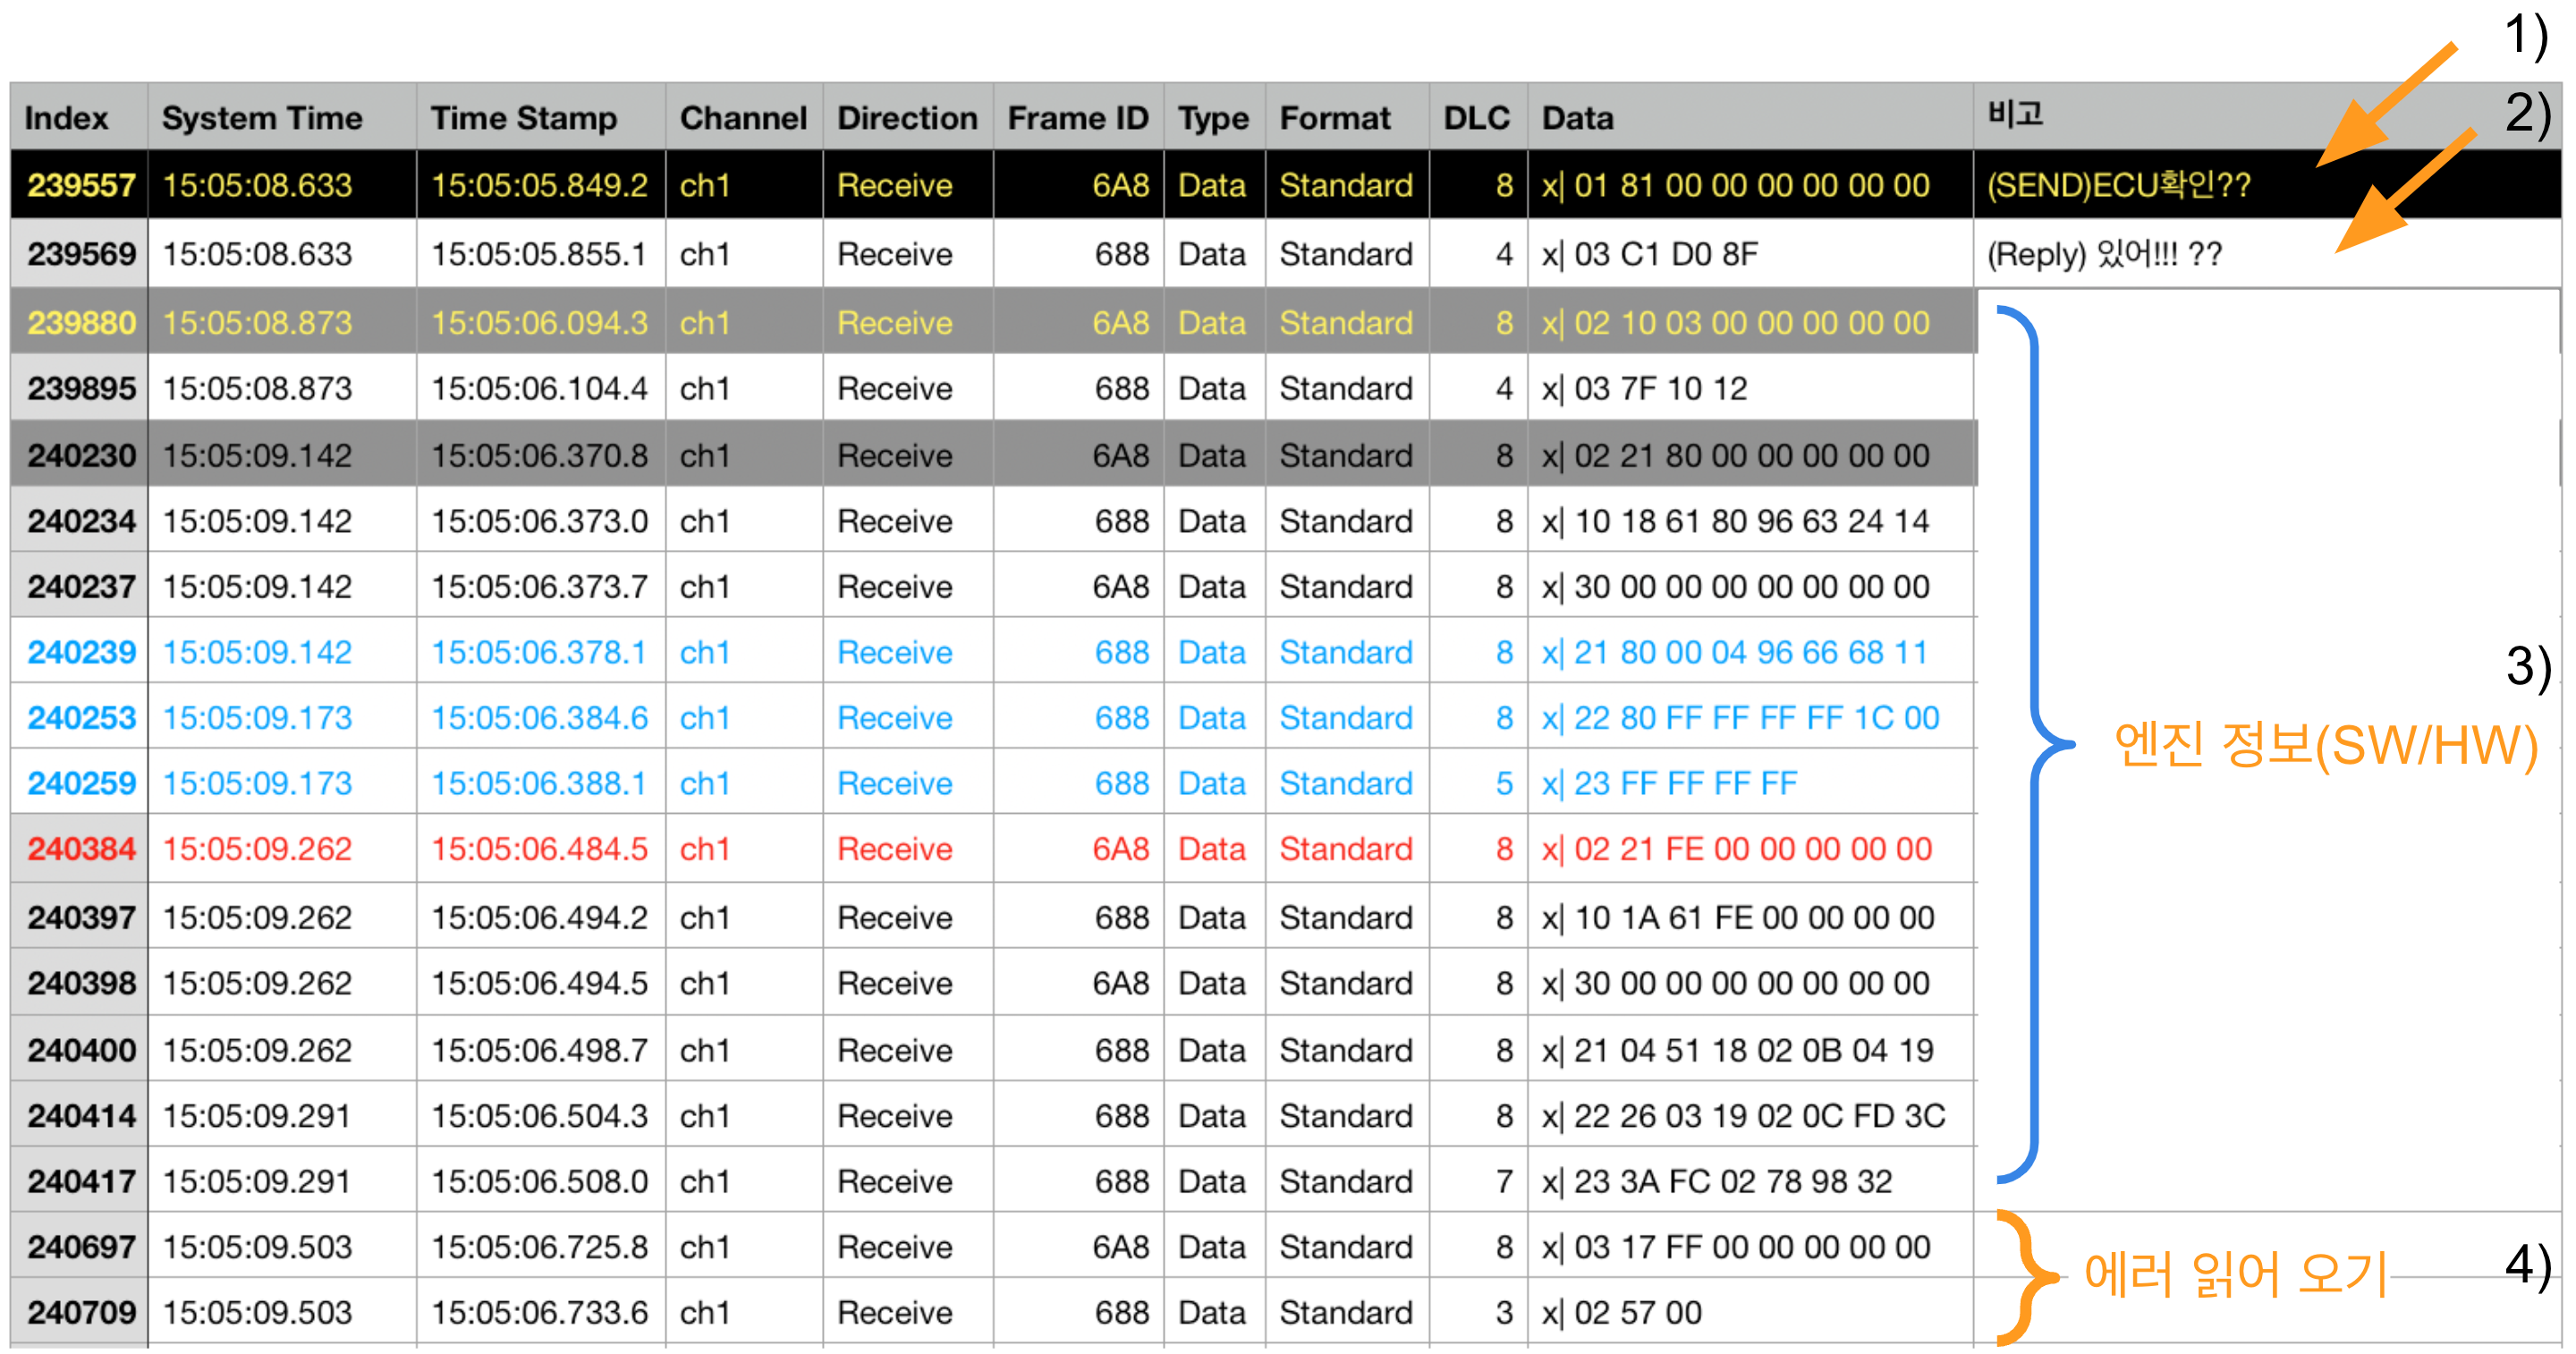Select the Time Stamp column header
This screenshot has width=2576, height=1354.
[x=524, y=118]
